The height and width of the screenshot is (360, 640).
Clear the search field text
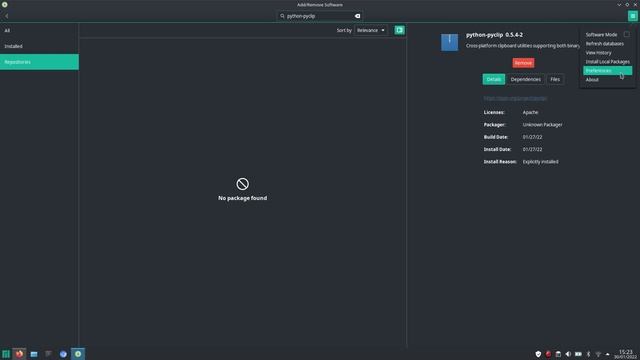point(358,16)
